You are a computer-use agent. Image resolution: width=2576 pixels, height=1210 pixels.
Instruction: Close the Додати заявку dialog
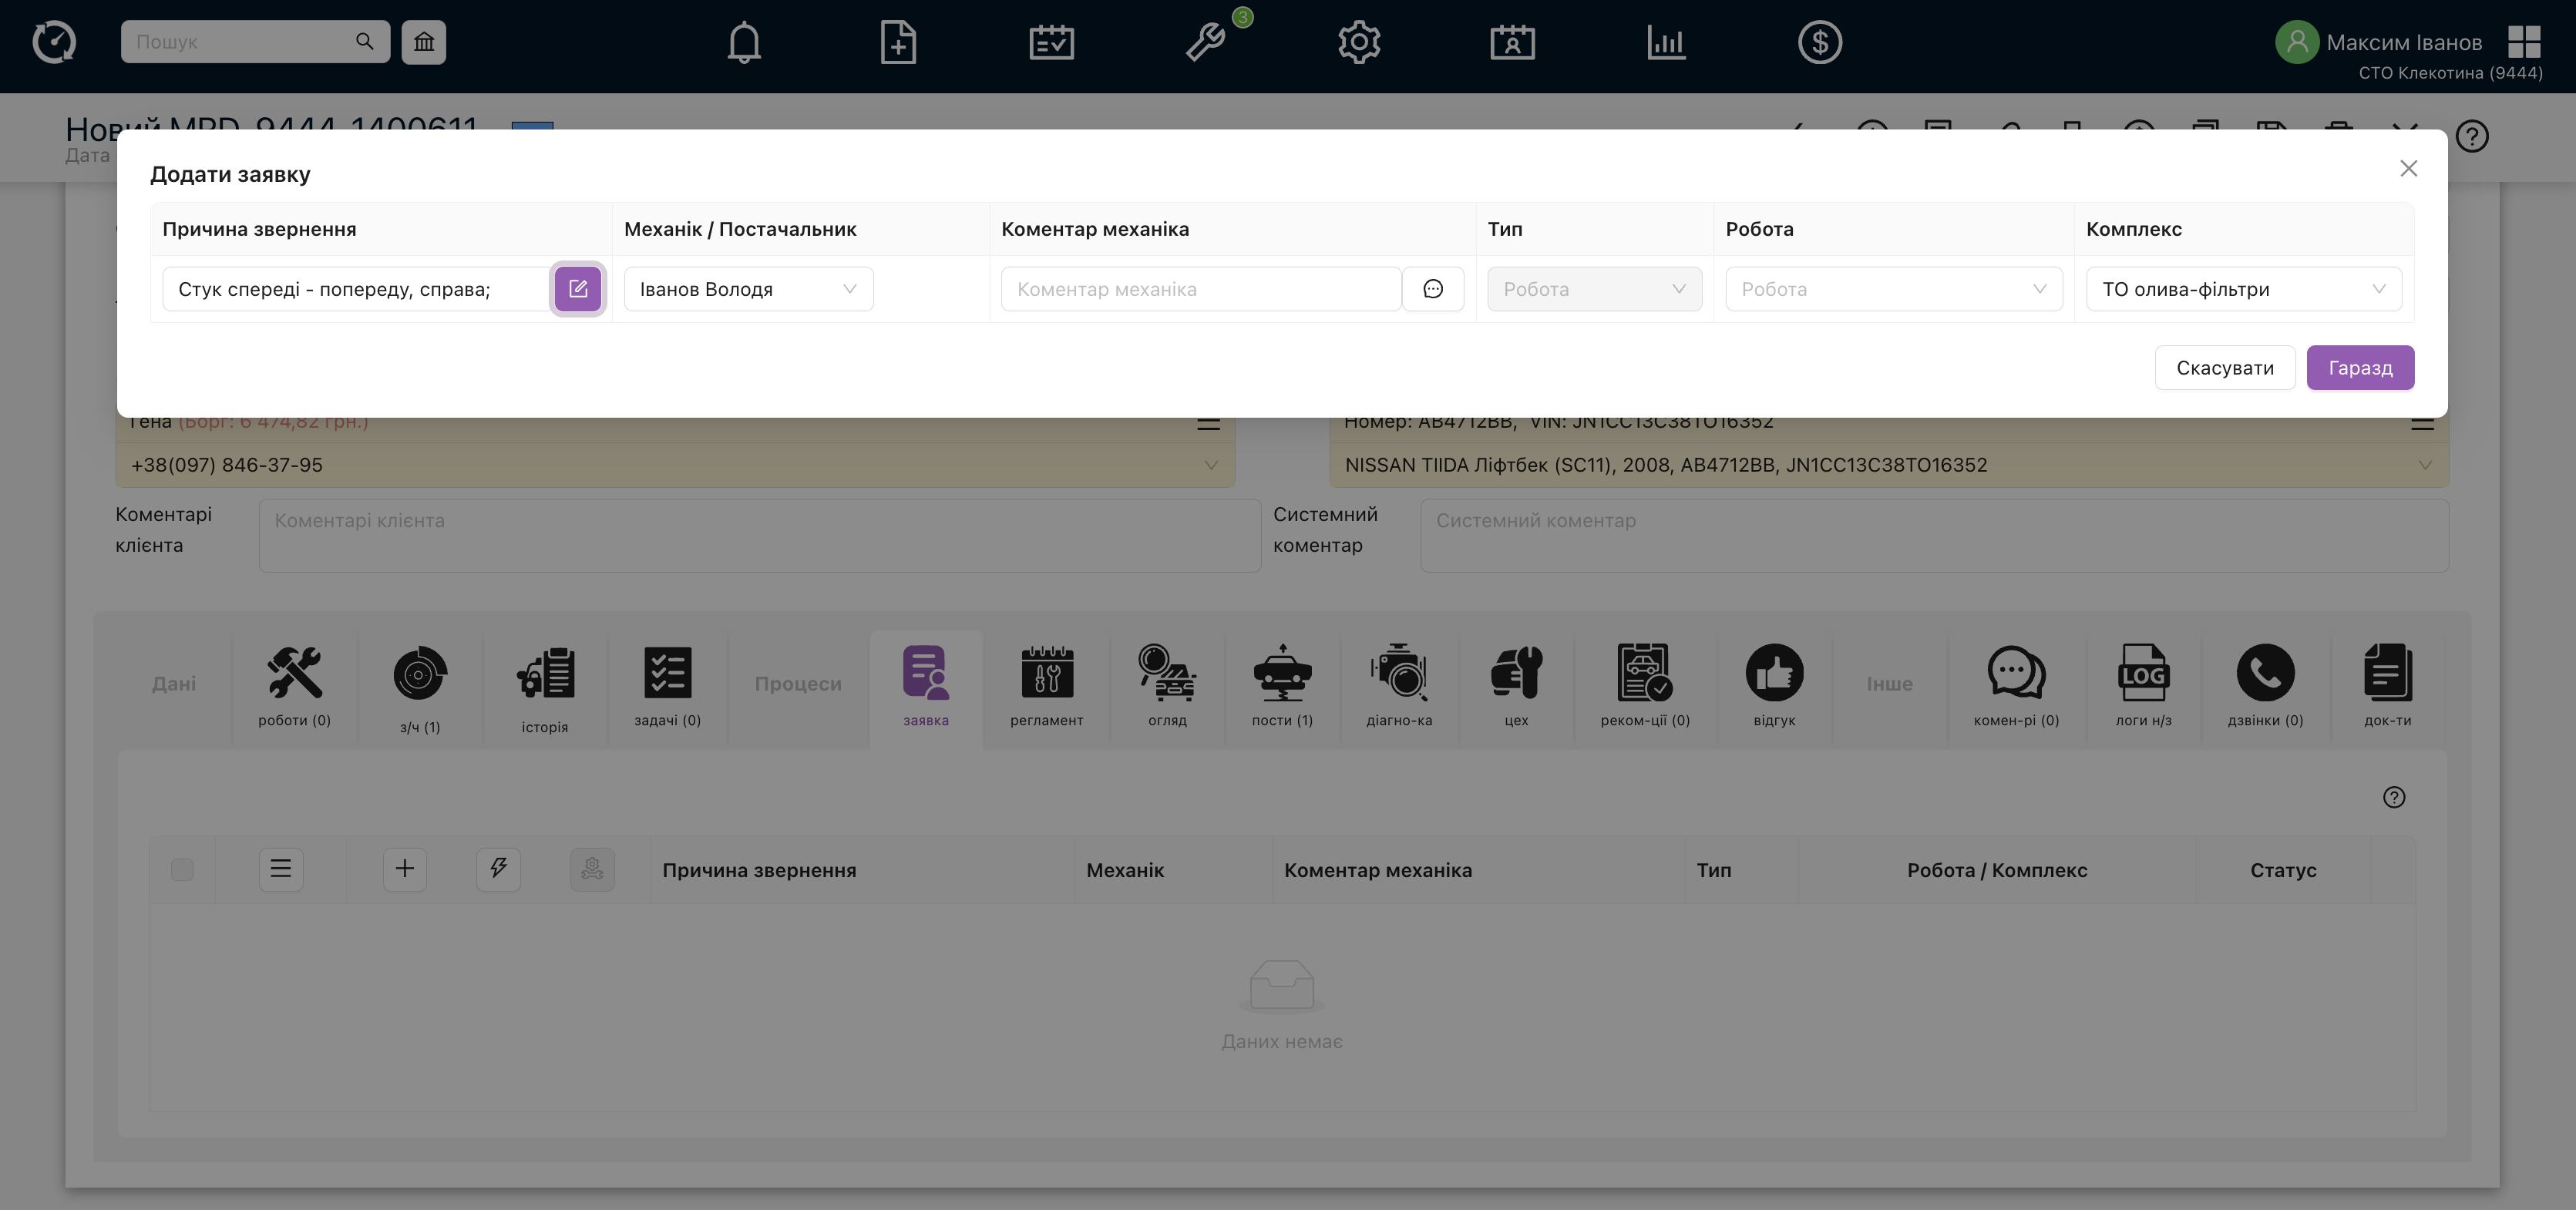coord(2408,168)
